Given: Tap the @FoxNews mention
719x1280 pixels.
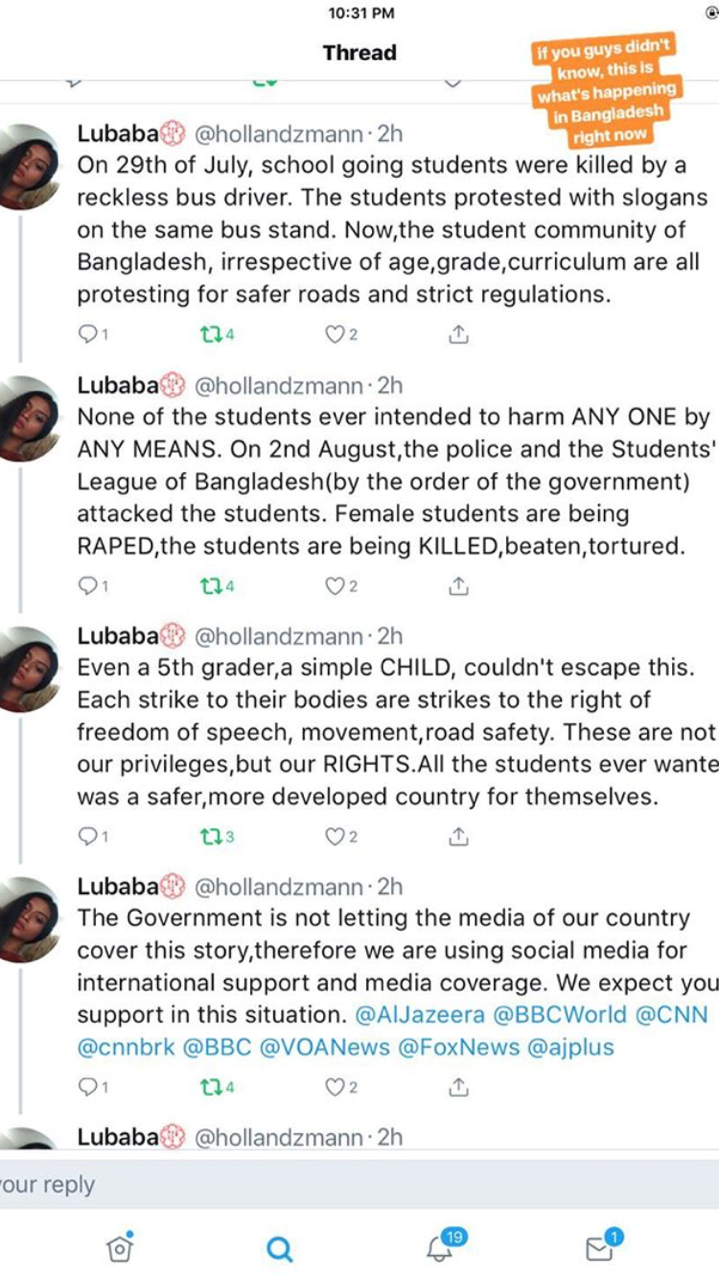Looking at the screenshot, I should coord(464,1047).
